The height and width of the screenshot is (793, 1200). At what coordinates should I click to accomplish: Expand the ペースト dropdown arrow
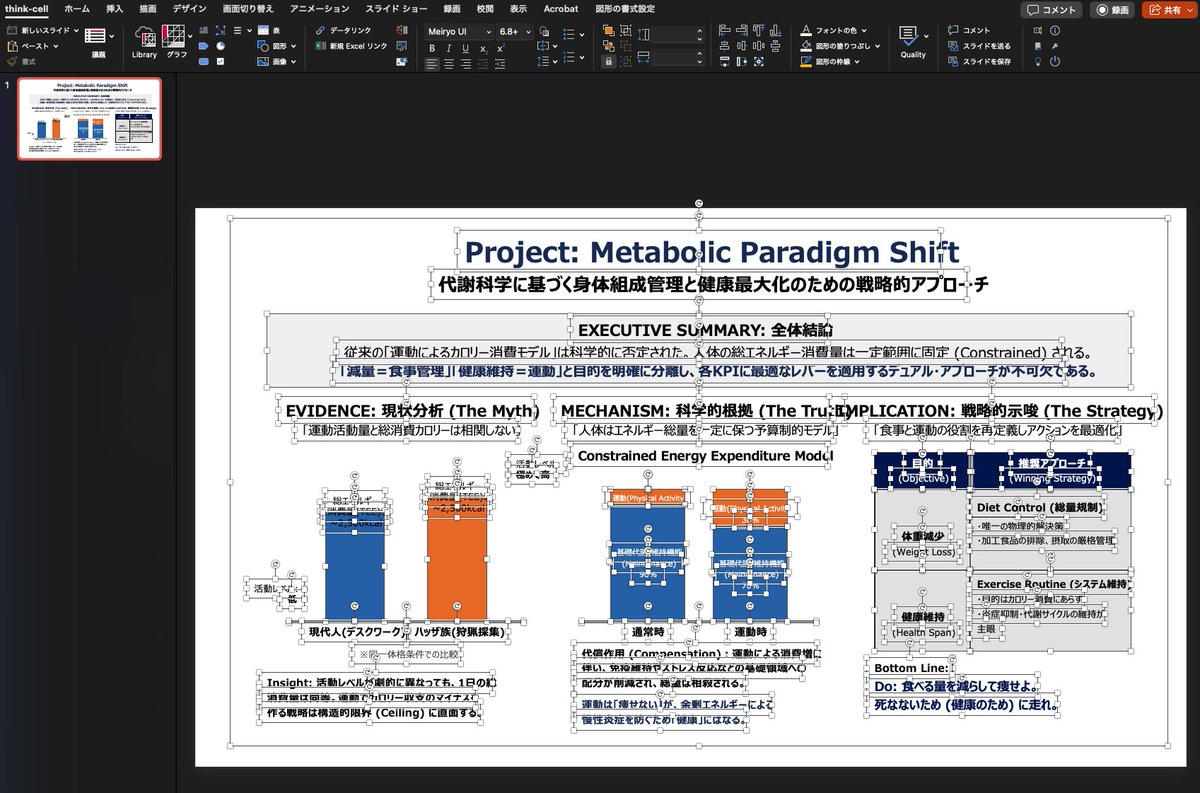pos(55,46)
